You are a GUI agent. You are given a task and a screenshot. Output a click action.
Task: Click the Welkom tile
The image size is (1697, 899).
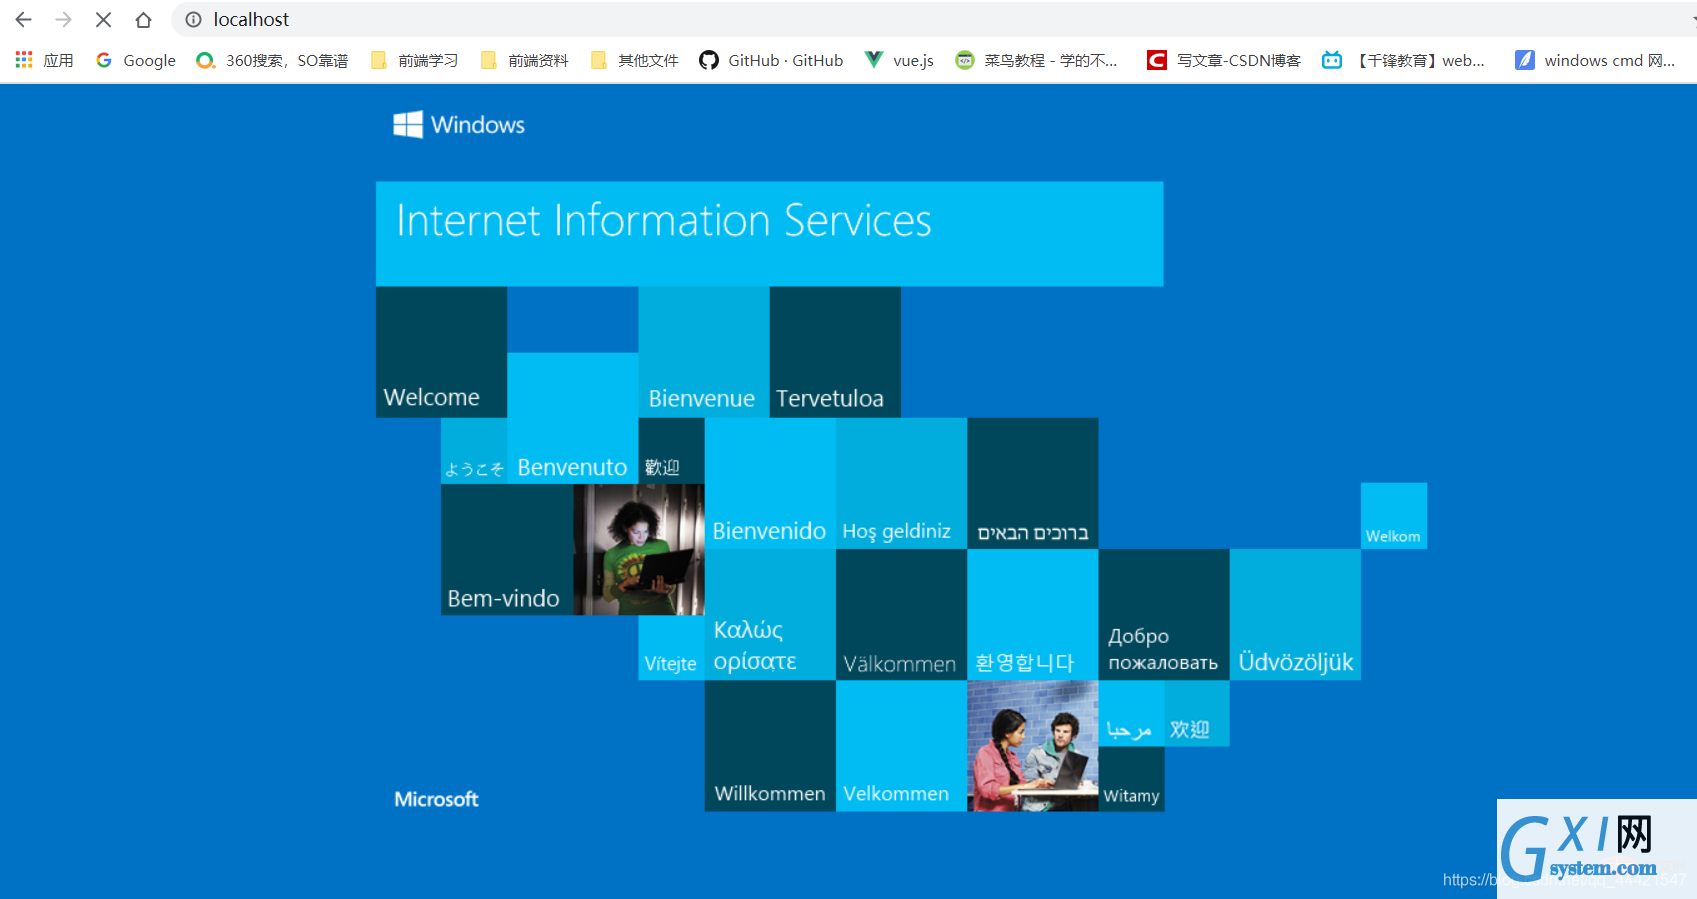1394,516
